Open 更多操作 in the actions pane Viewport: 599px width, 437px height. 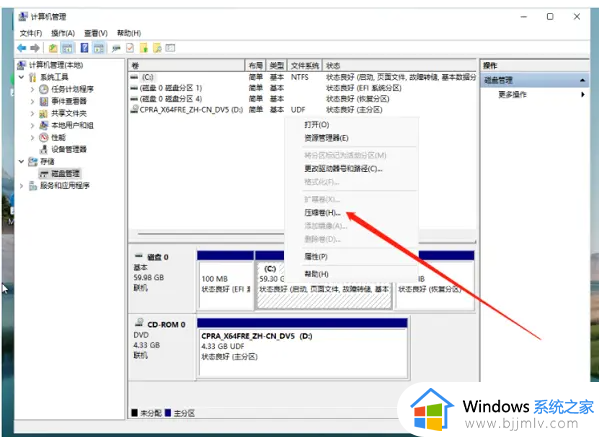click(535, 95)
